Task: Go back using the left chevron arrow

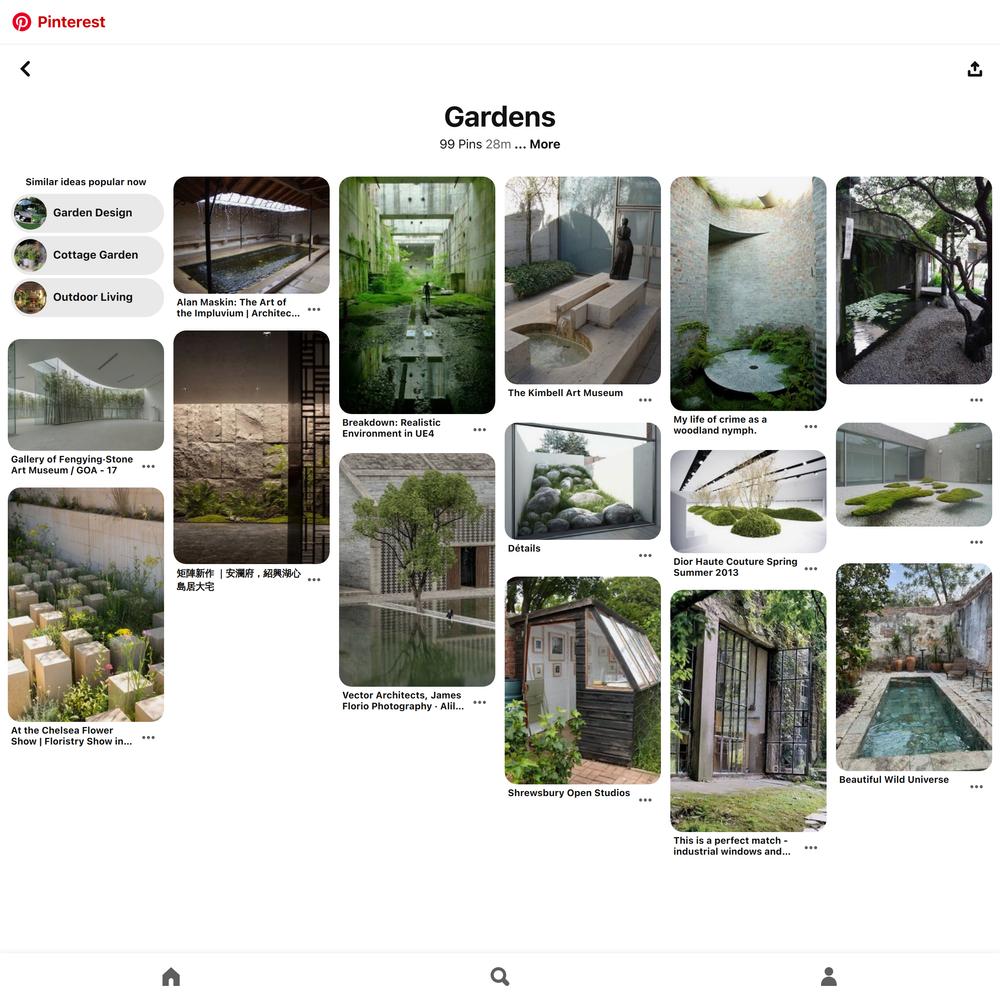Action: click(x=26, y=69)
